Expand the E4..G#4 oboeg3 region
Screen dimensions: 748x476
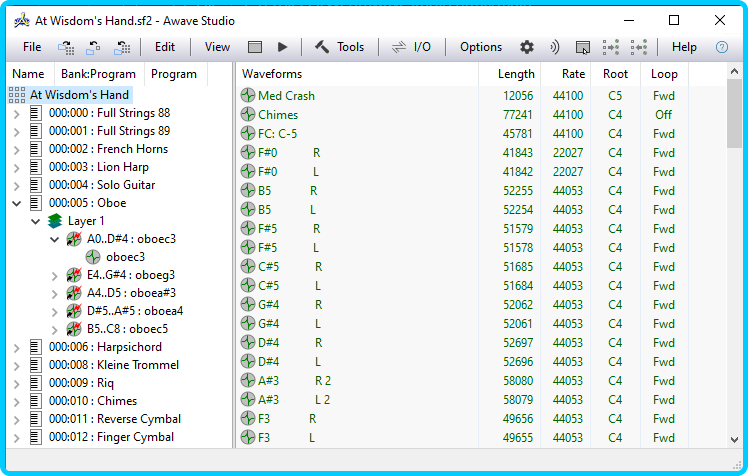[54, 276]
